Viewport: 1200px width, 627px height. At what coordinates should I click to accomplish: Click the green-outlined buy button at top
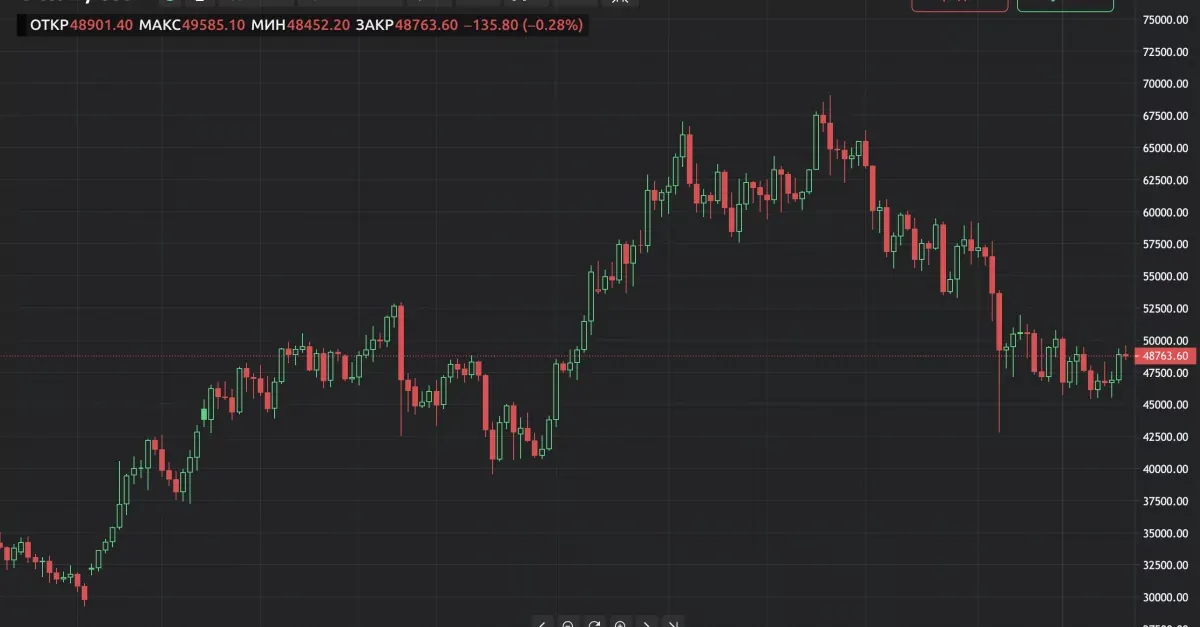coord(1065,5)
